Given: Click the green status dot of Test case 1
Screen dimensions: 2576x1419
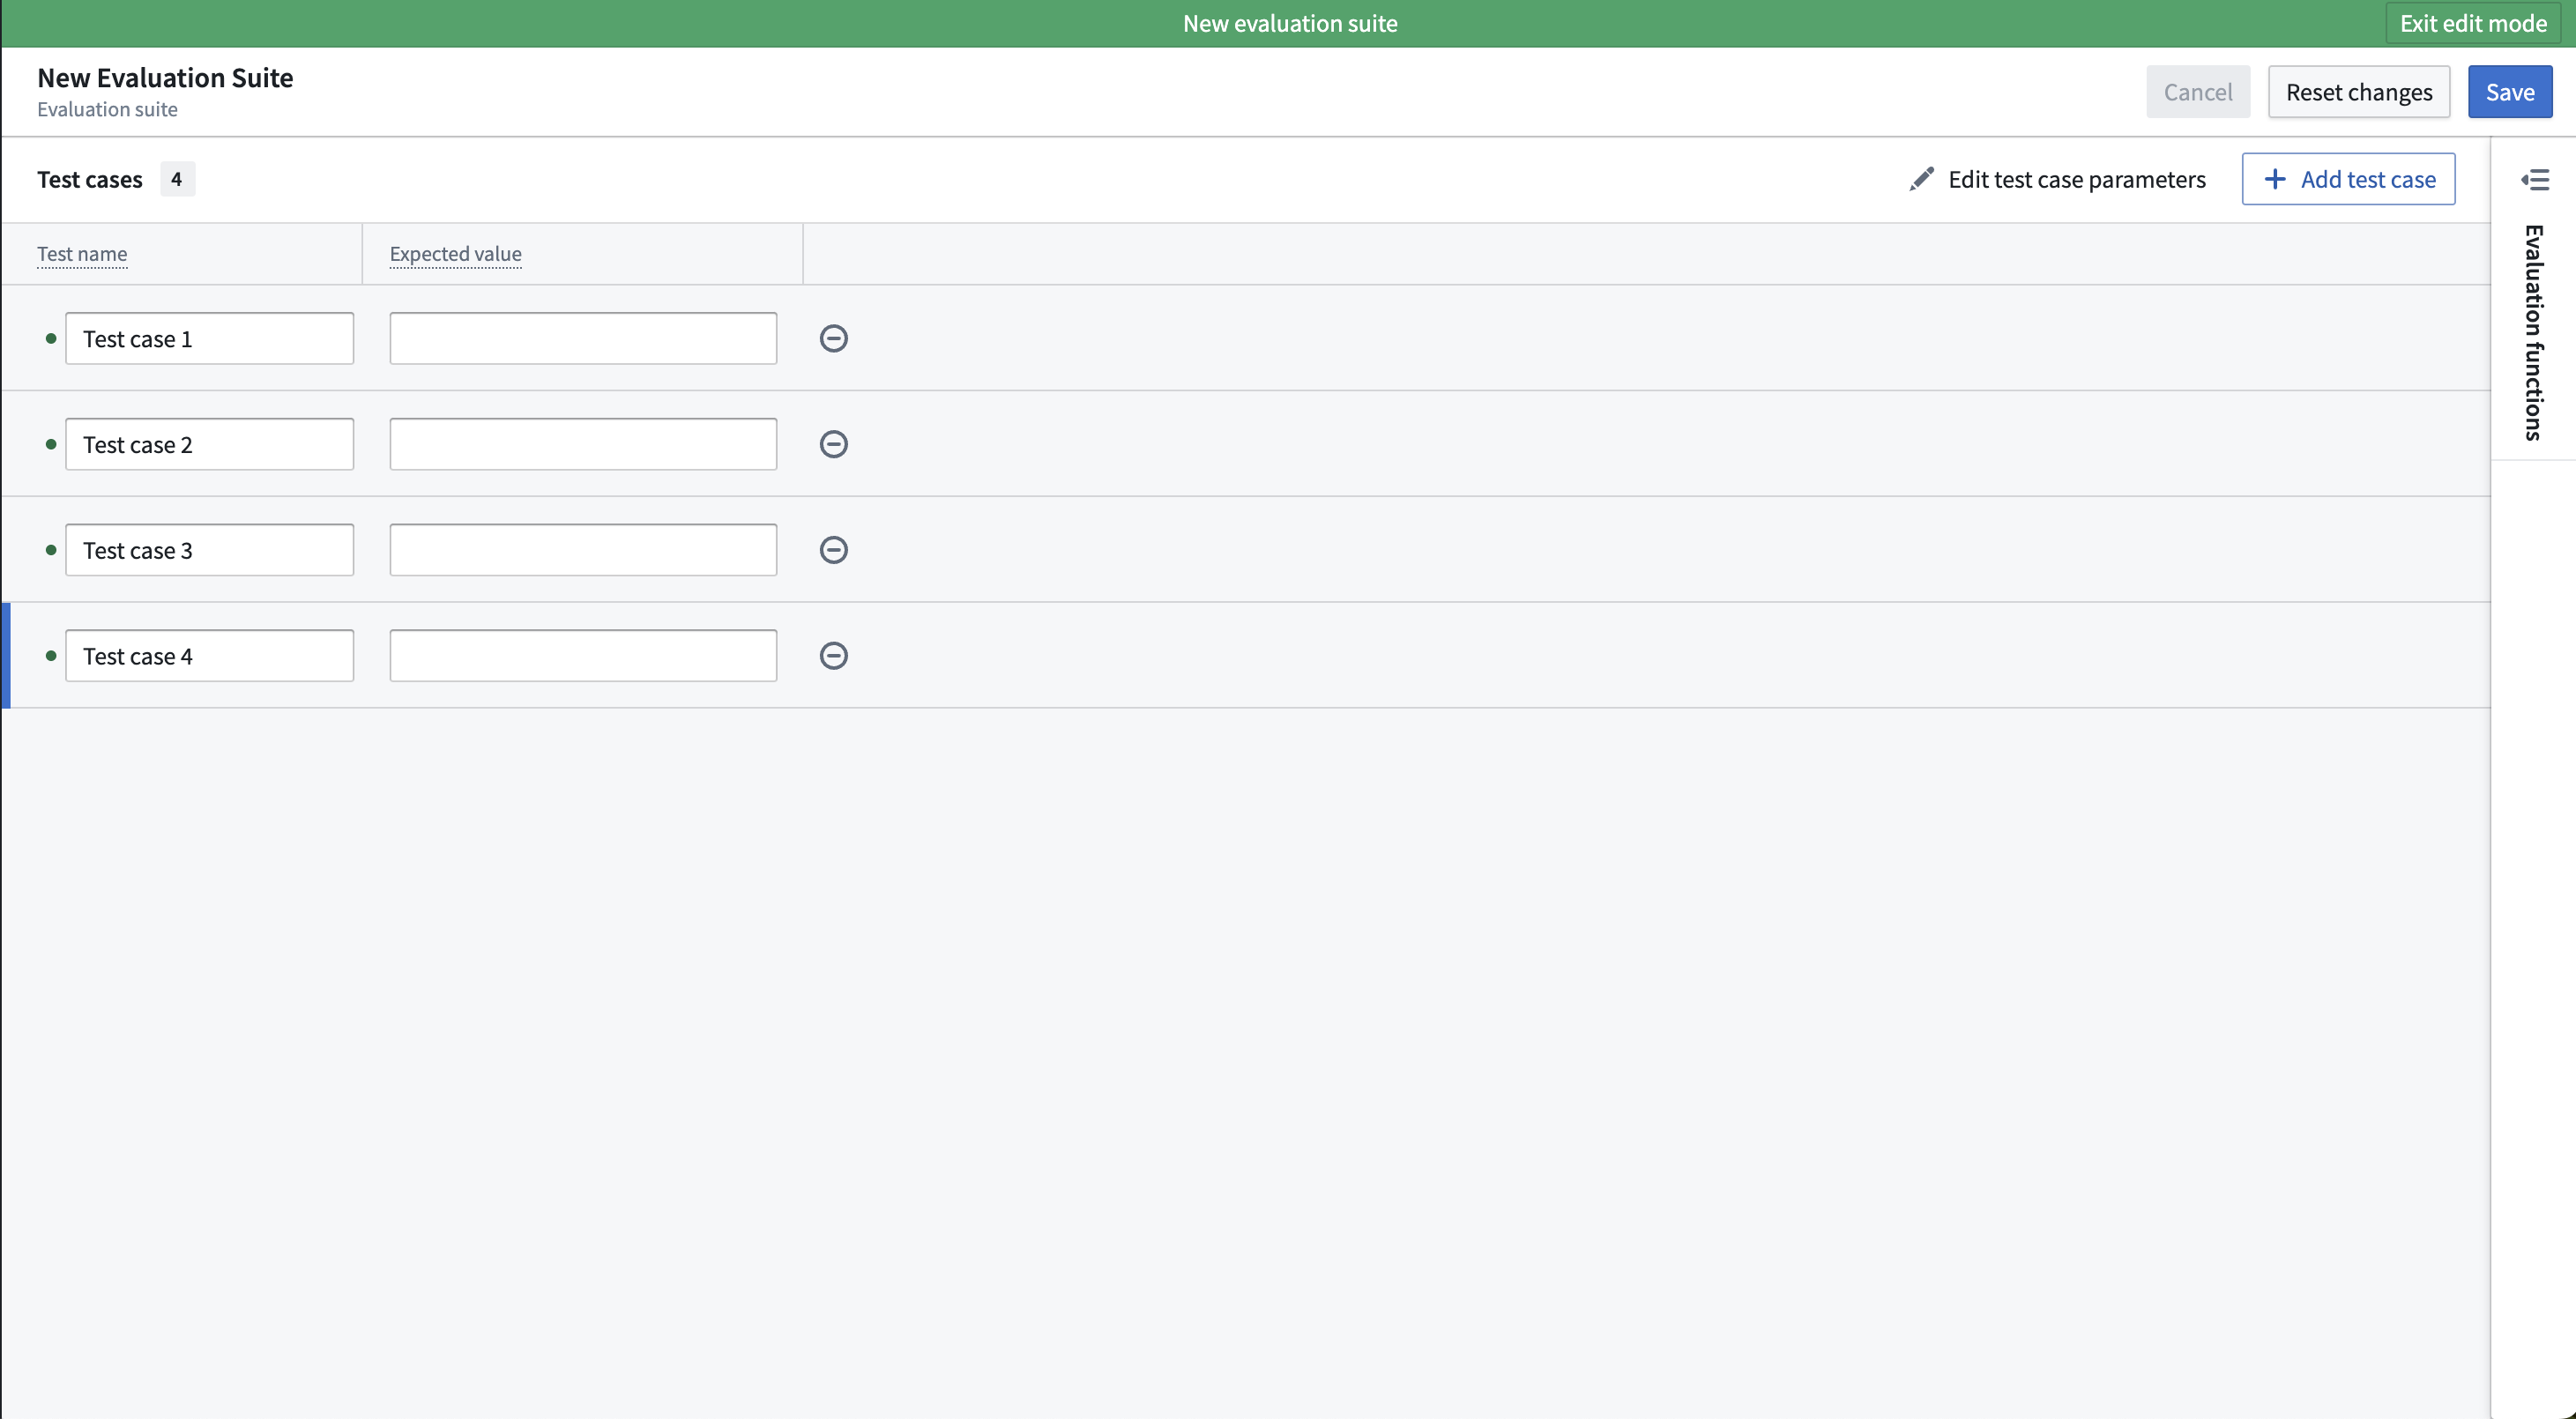Looking at the screenshot, I should (x=51, y=338).
